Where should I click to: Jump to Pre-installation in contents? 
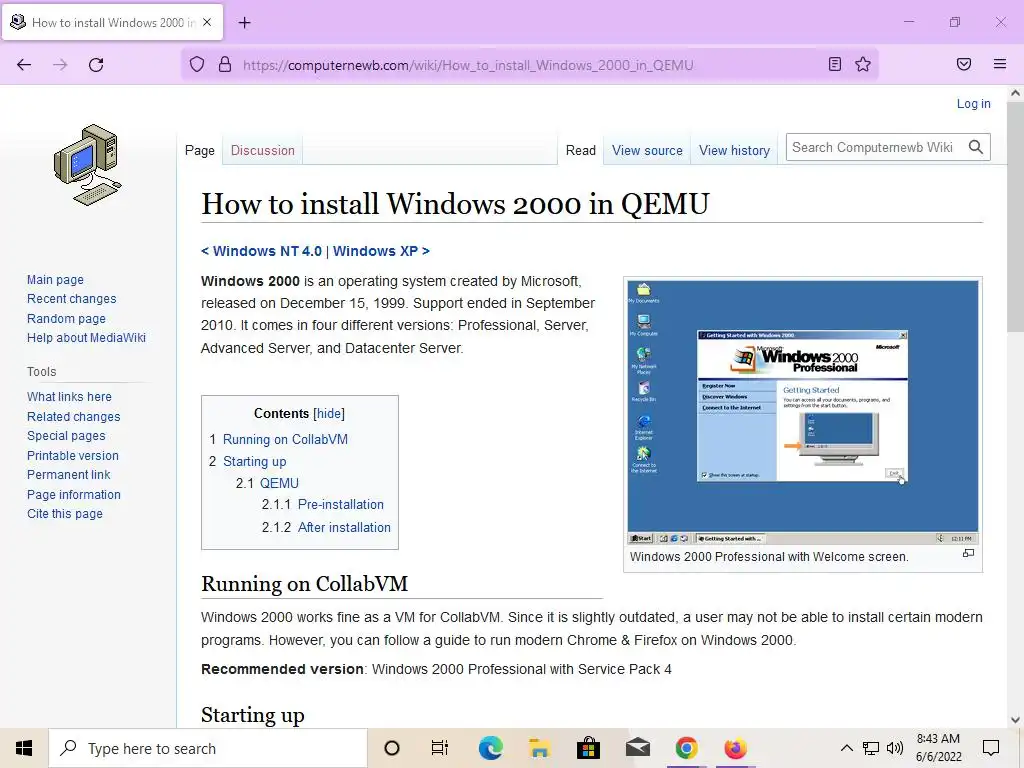click(x=340, y=505)
